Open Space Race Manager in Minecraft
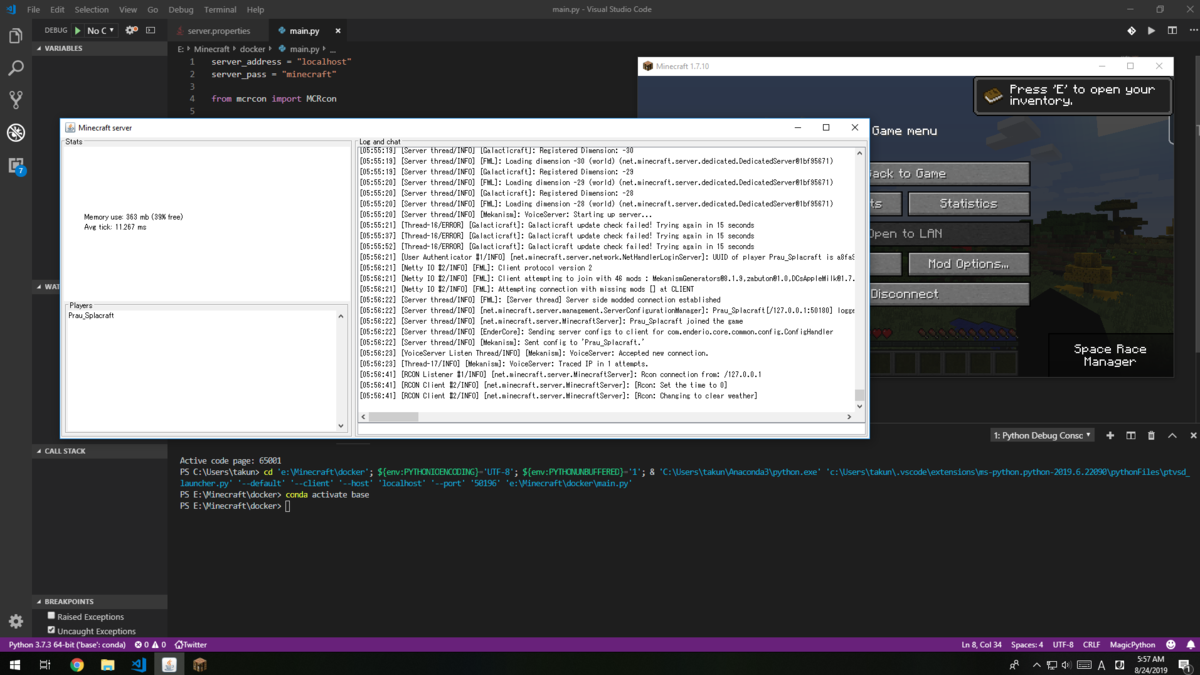The image size is (1200, 675). click(1110, 355)
